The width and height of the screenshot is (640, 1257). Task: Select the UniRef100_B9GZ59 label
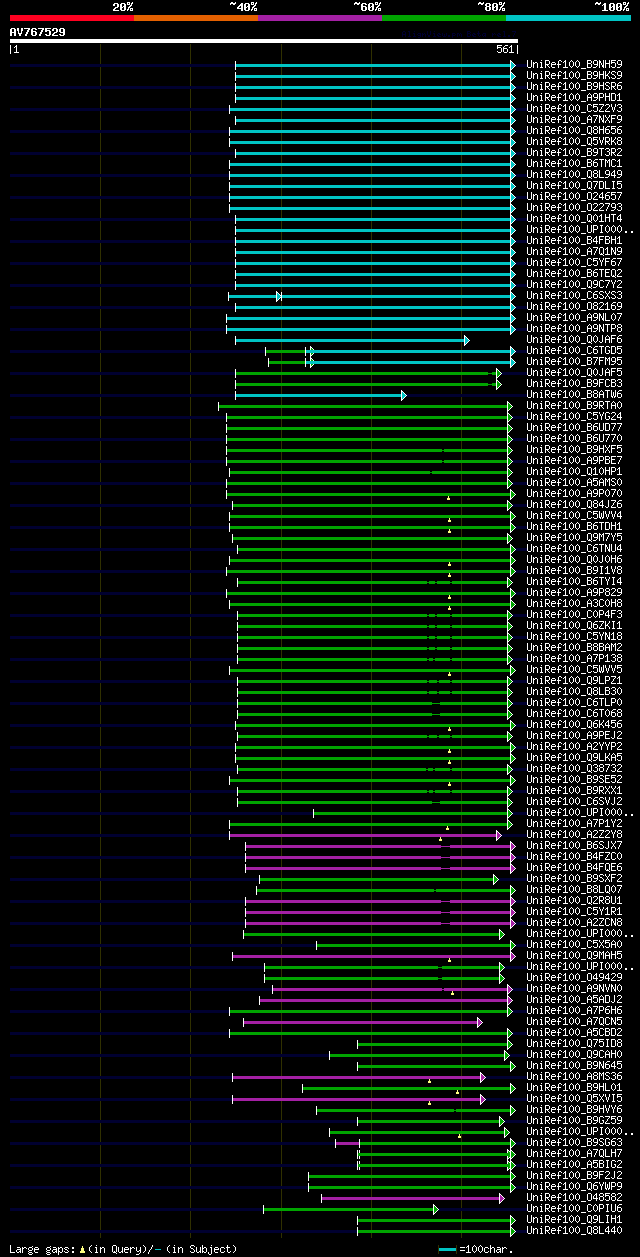574,1120
